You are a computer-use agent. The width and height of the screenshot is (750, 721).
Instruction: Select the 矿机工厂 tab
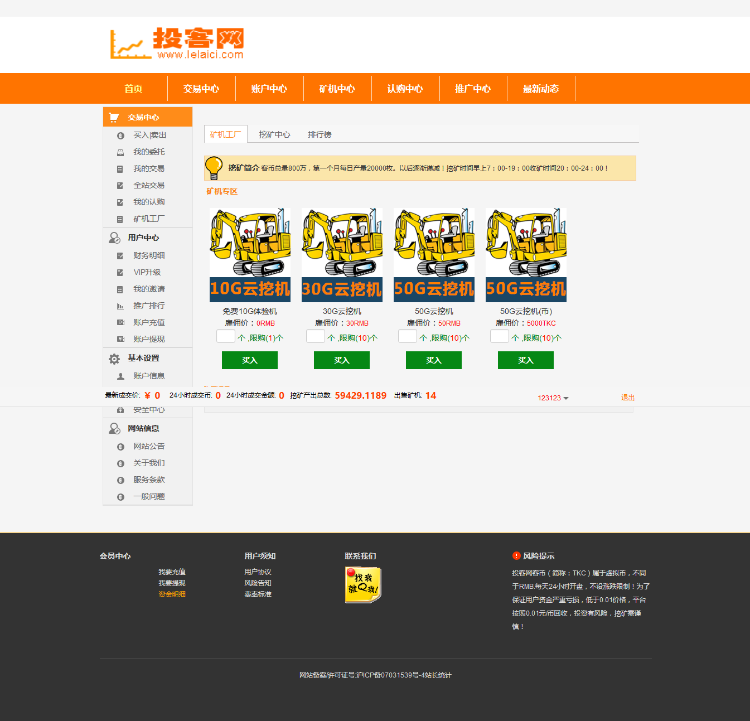pyautogui.click(x=226, y=134)
